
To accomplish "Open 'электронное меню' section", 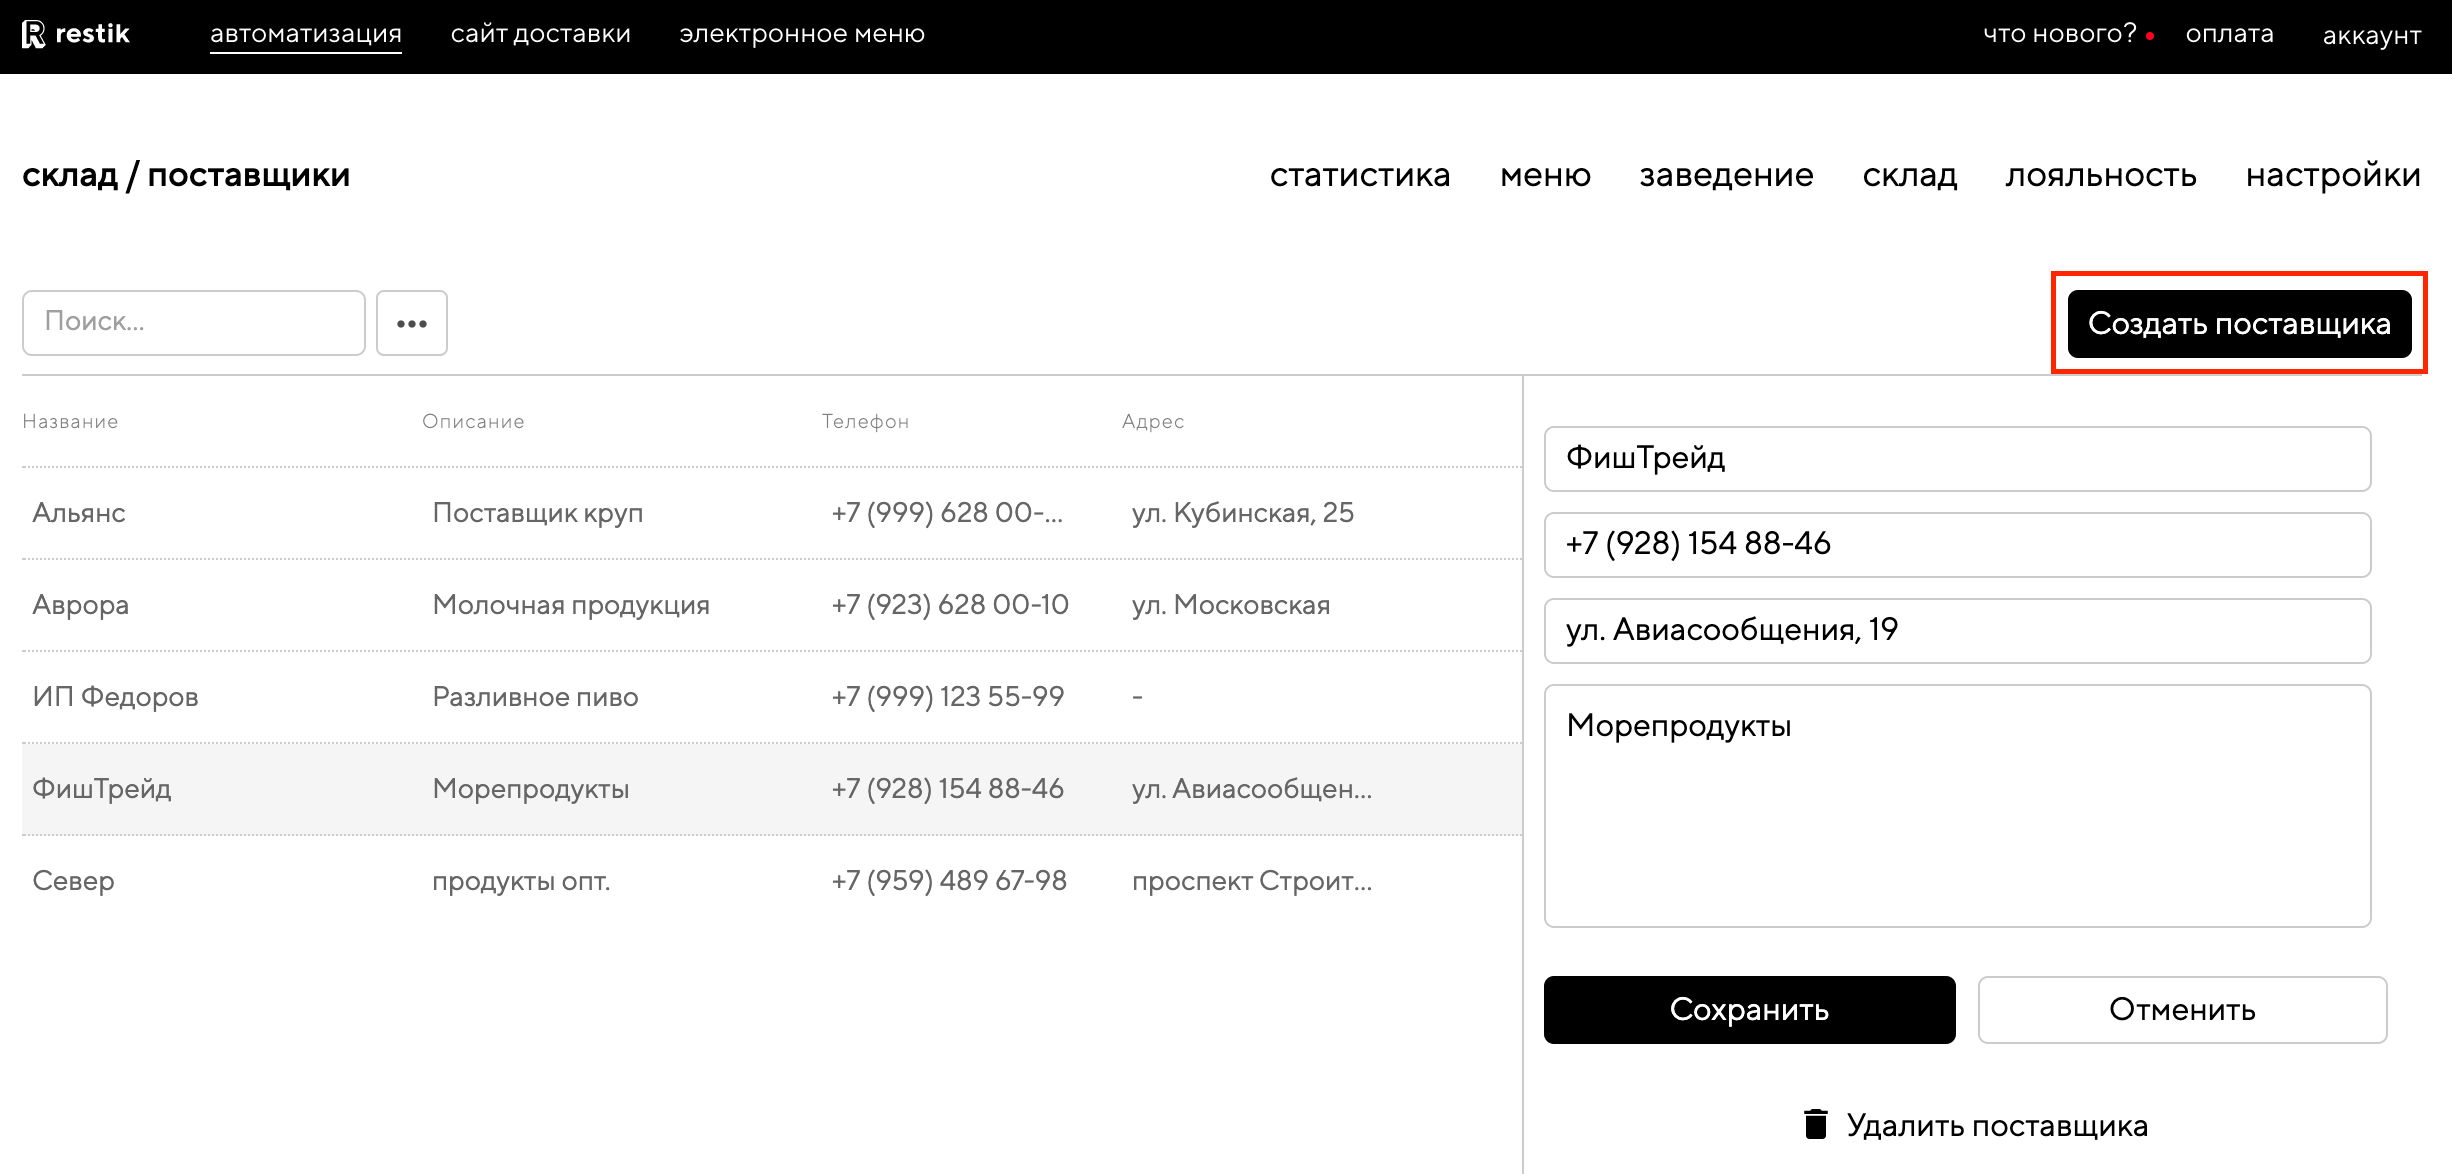I will [802, 34].
